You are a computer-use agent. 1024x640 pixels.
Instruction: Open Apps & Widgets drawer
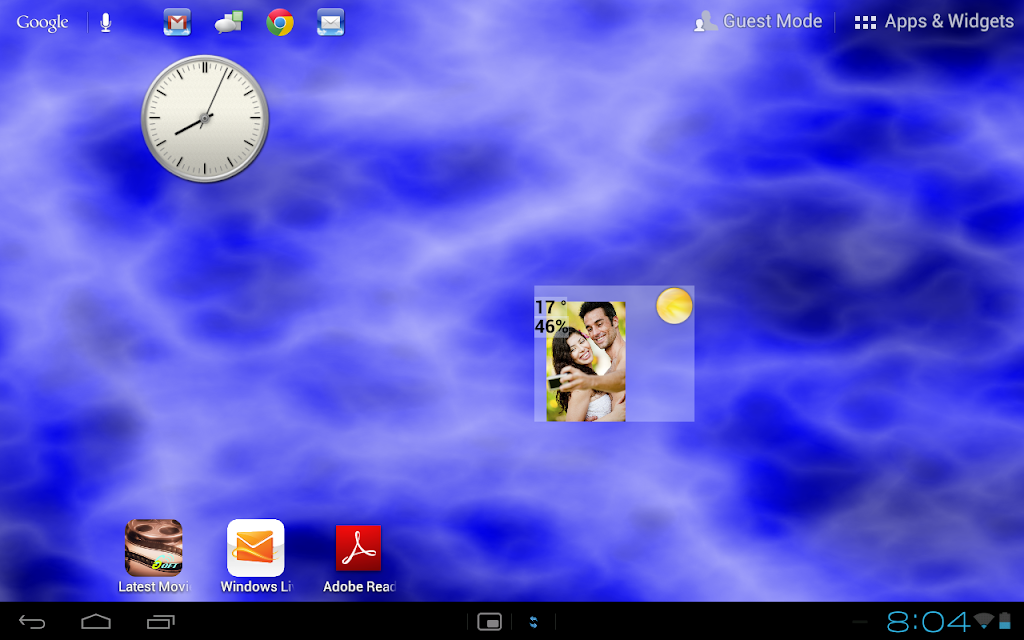coord(934,22)
